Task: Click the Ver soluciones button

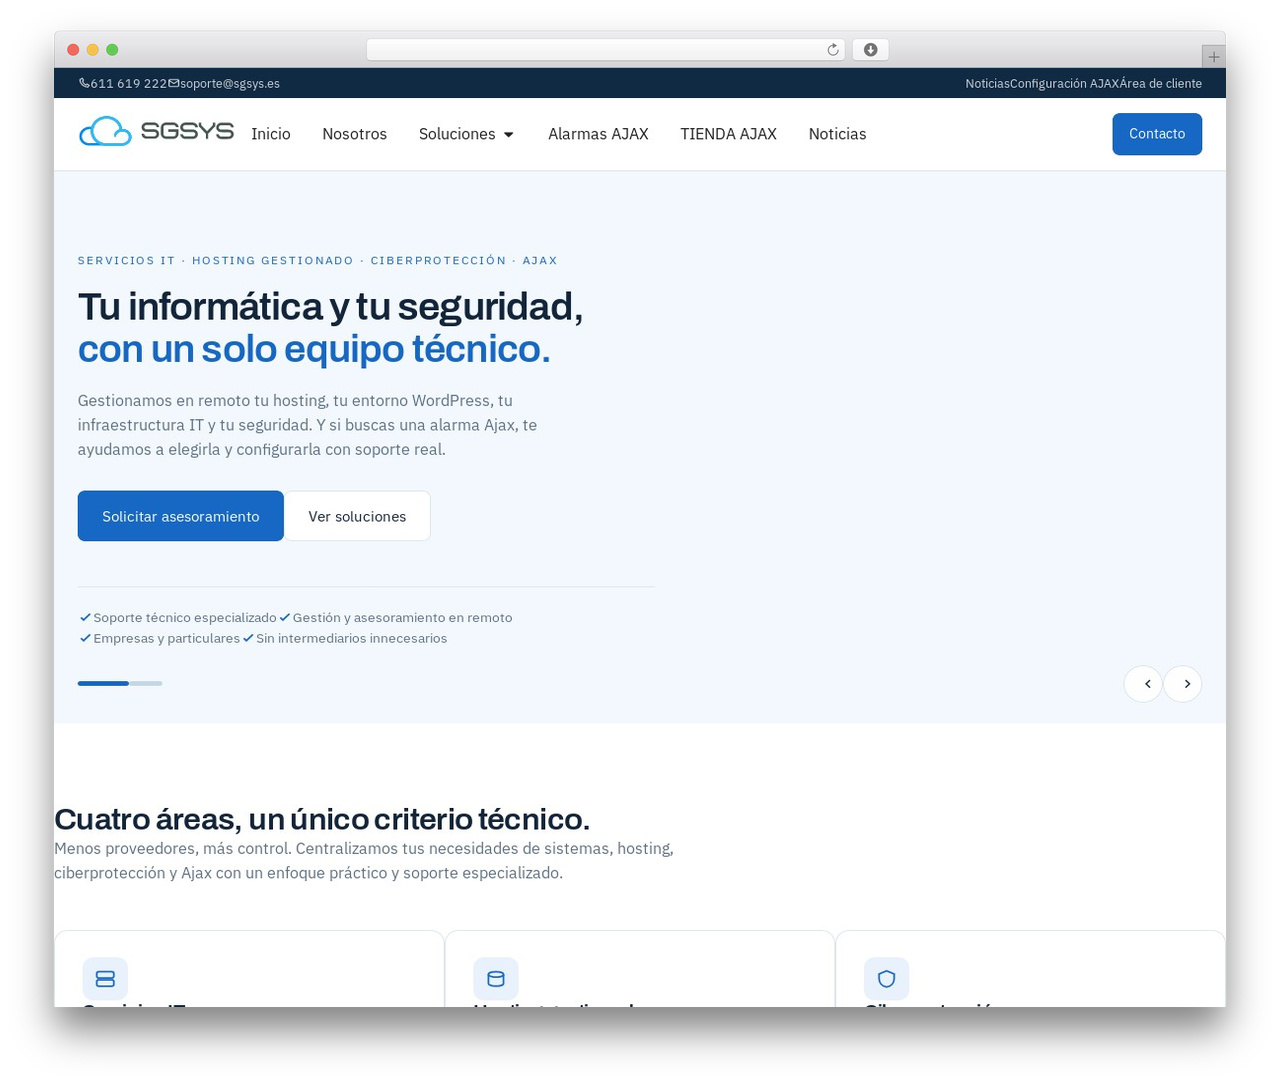Action: click(357, 516)
